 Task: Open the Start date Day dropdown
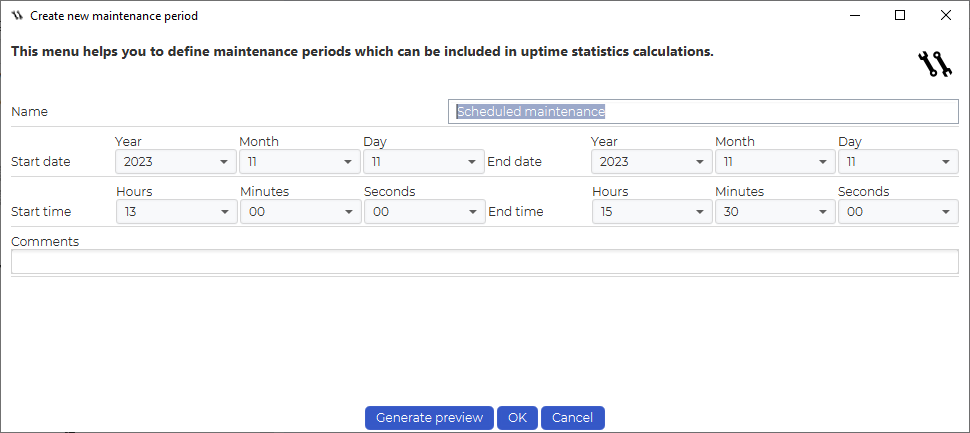pos(424,162)
